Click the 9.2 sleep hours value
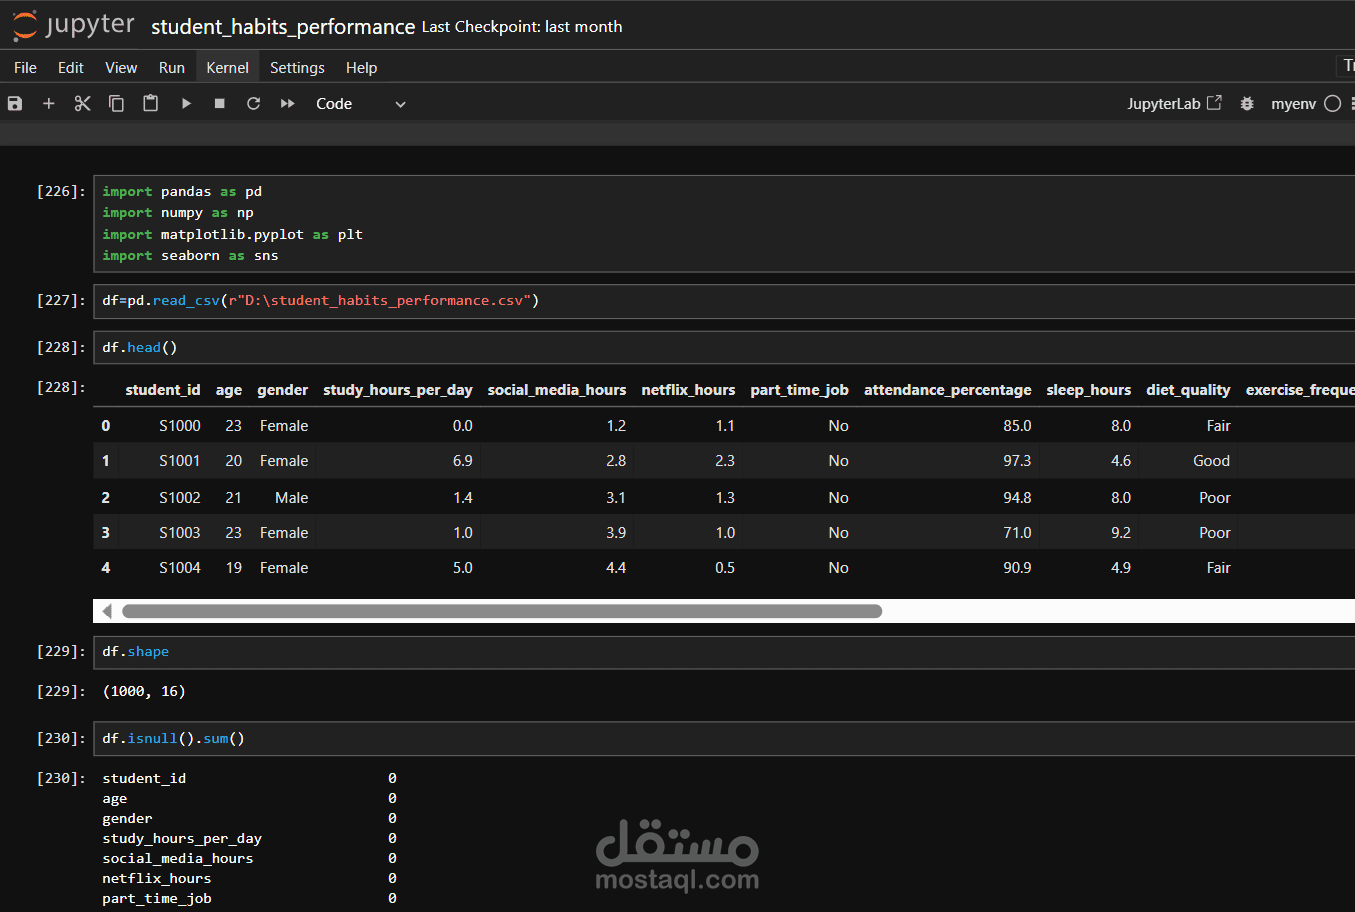 1121,533
